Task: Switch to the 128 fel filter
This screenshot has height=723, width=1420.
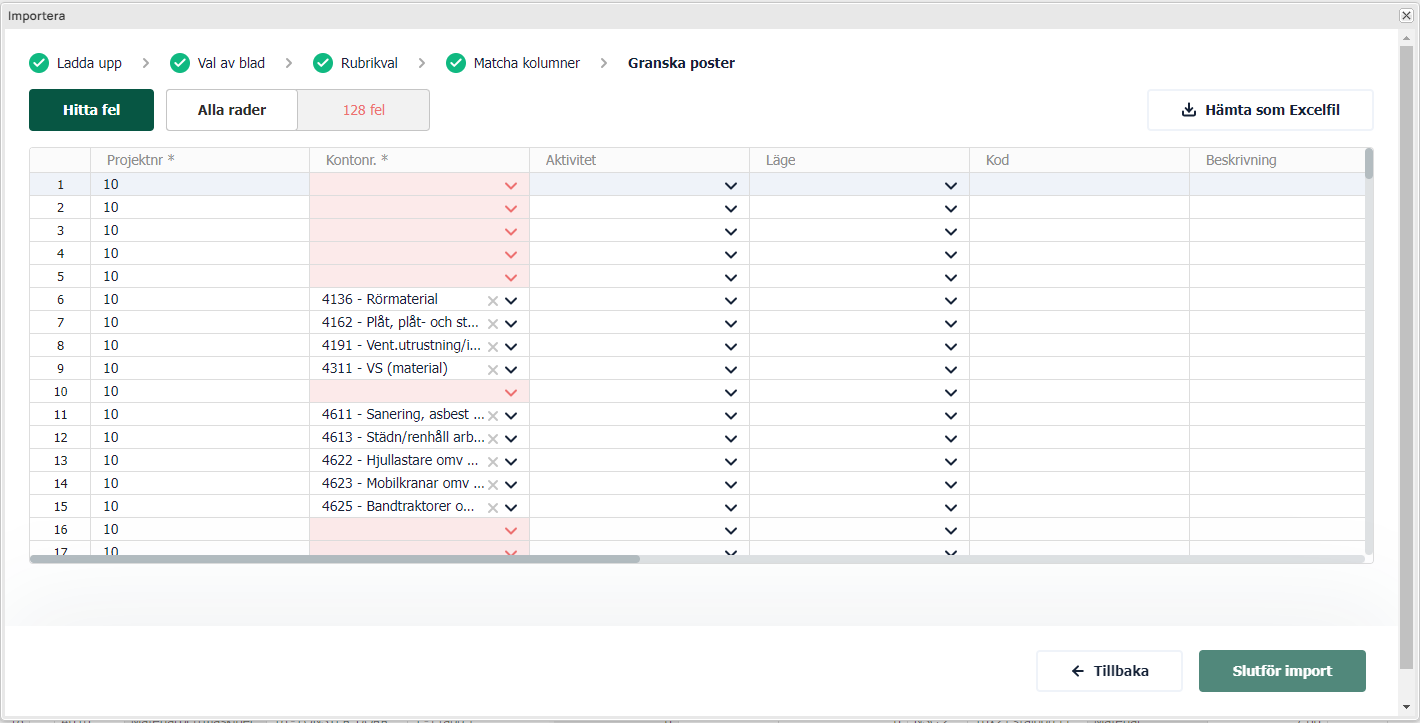Action: (x=363, y=110)
